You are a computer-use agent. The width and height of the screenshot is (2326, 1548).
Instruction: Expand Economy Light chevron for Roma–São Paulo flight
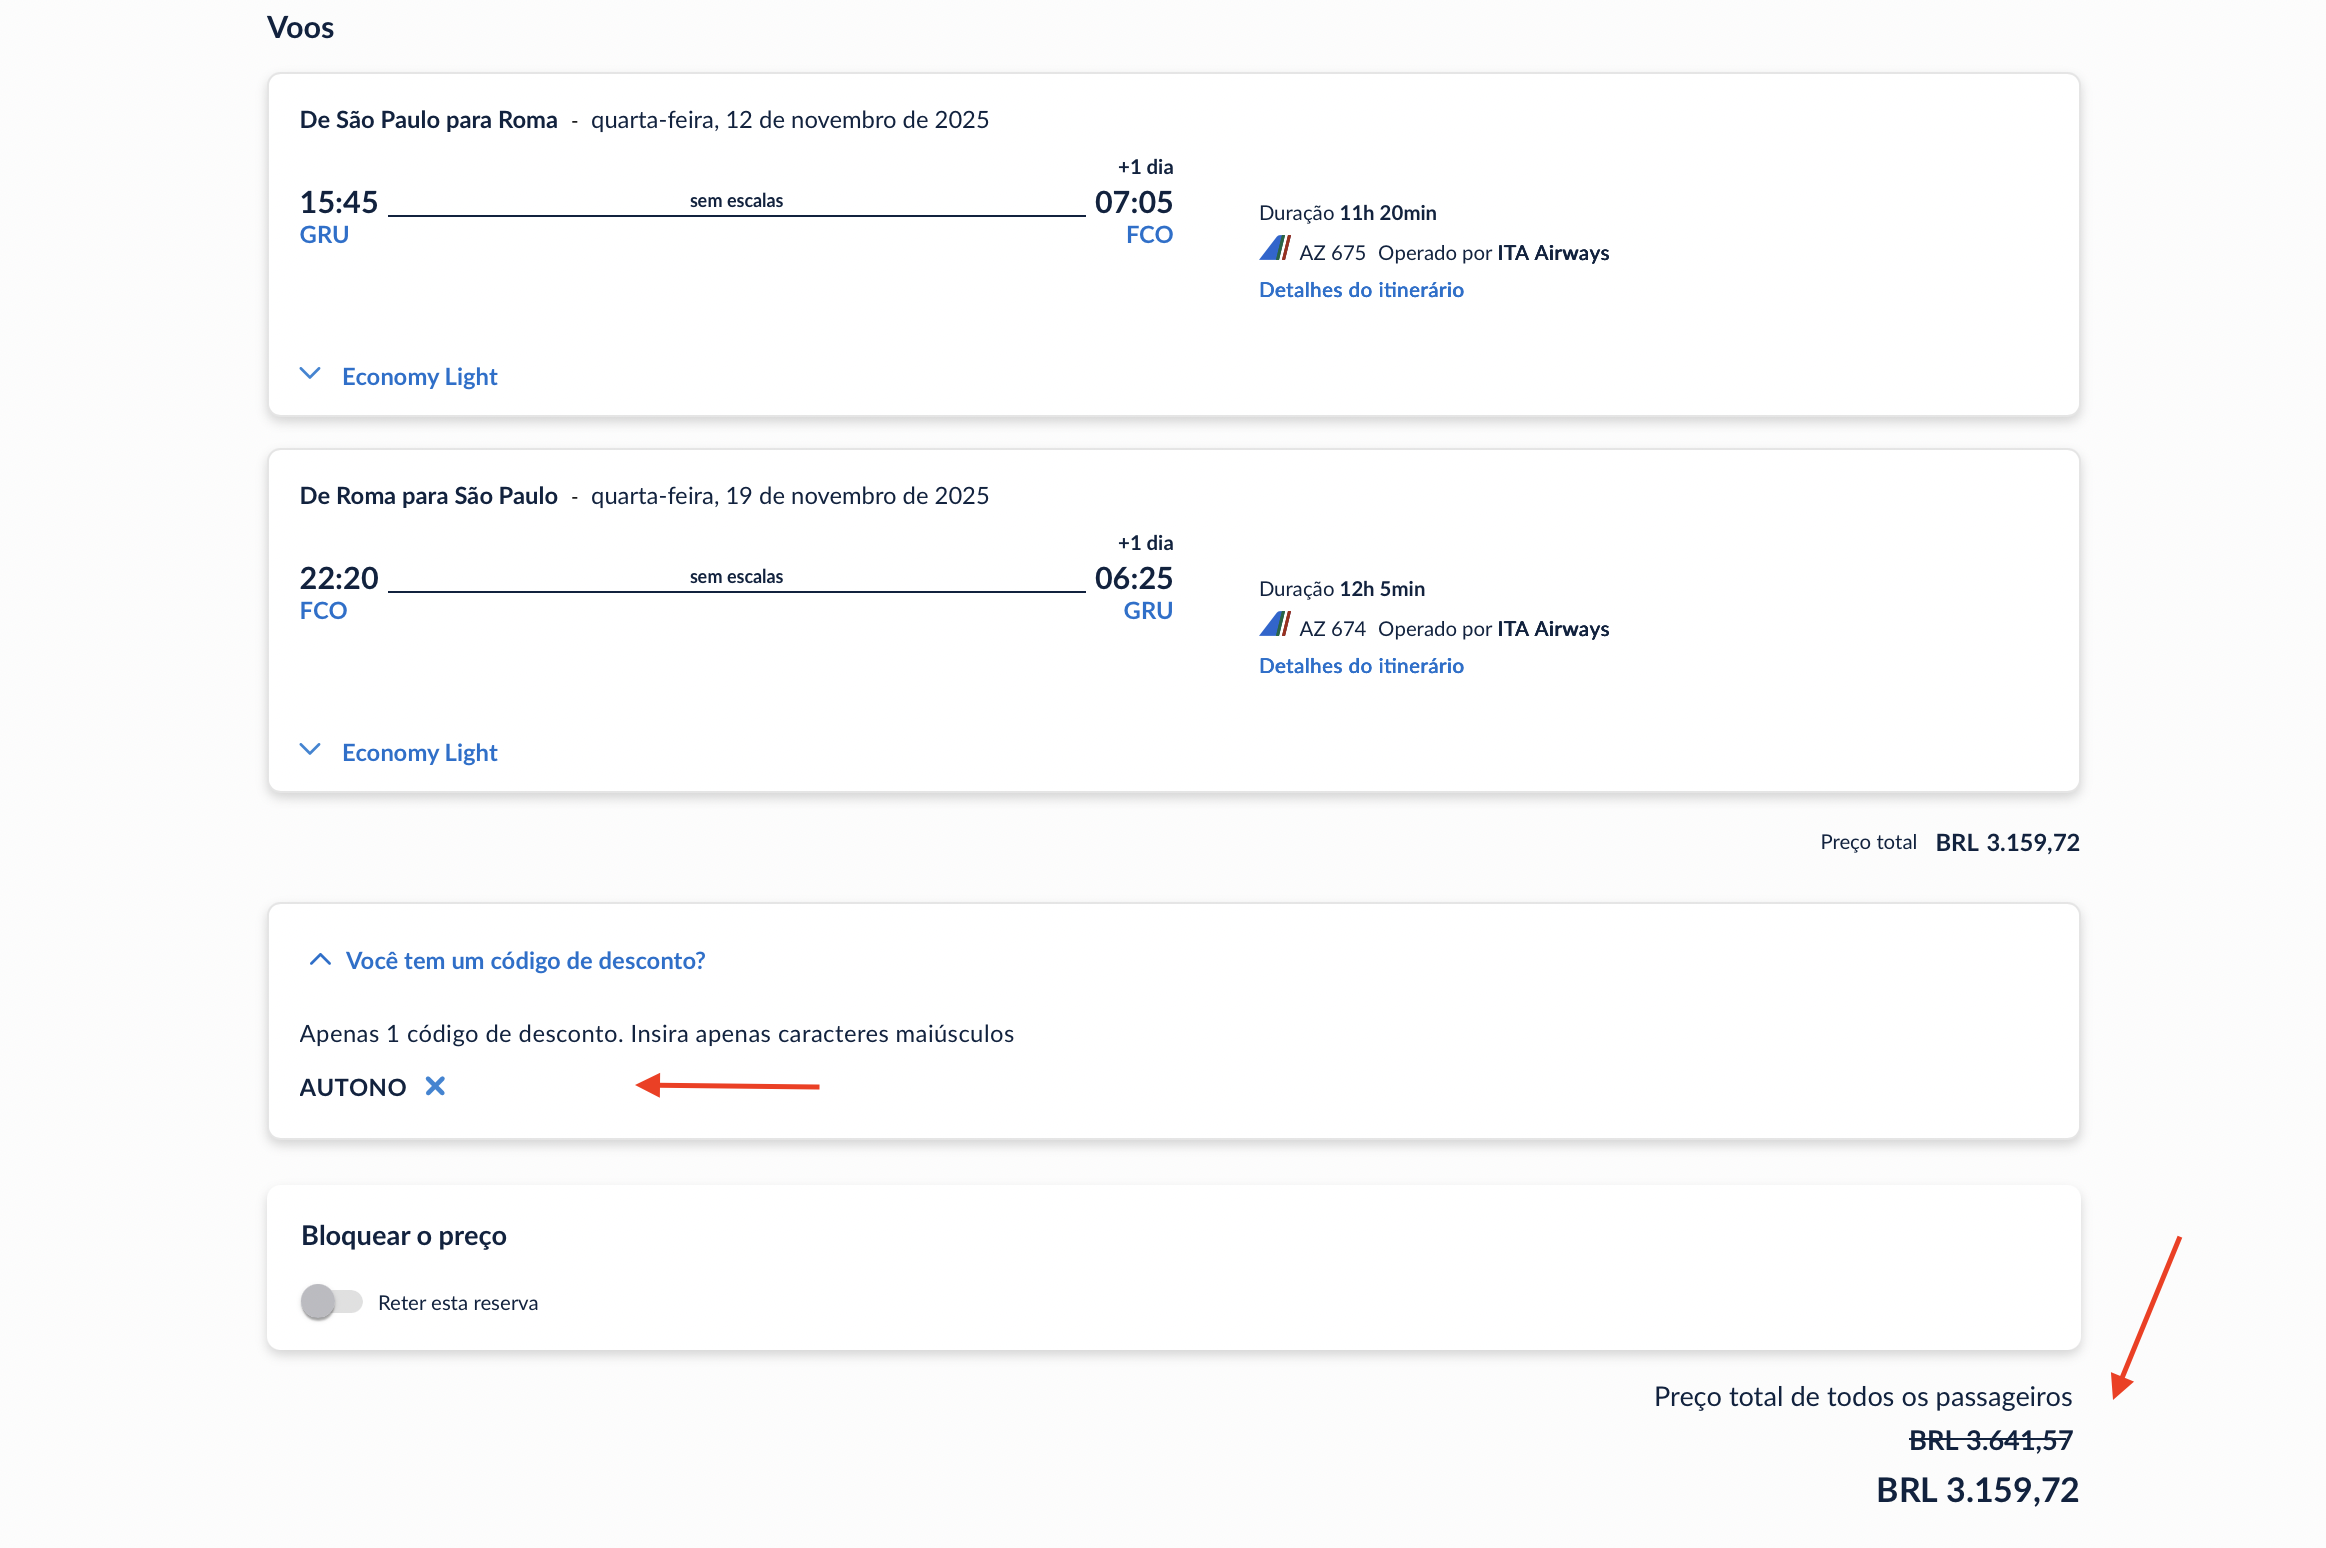tap(310, 750)
